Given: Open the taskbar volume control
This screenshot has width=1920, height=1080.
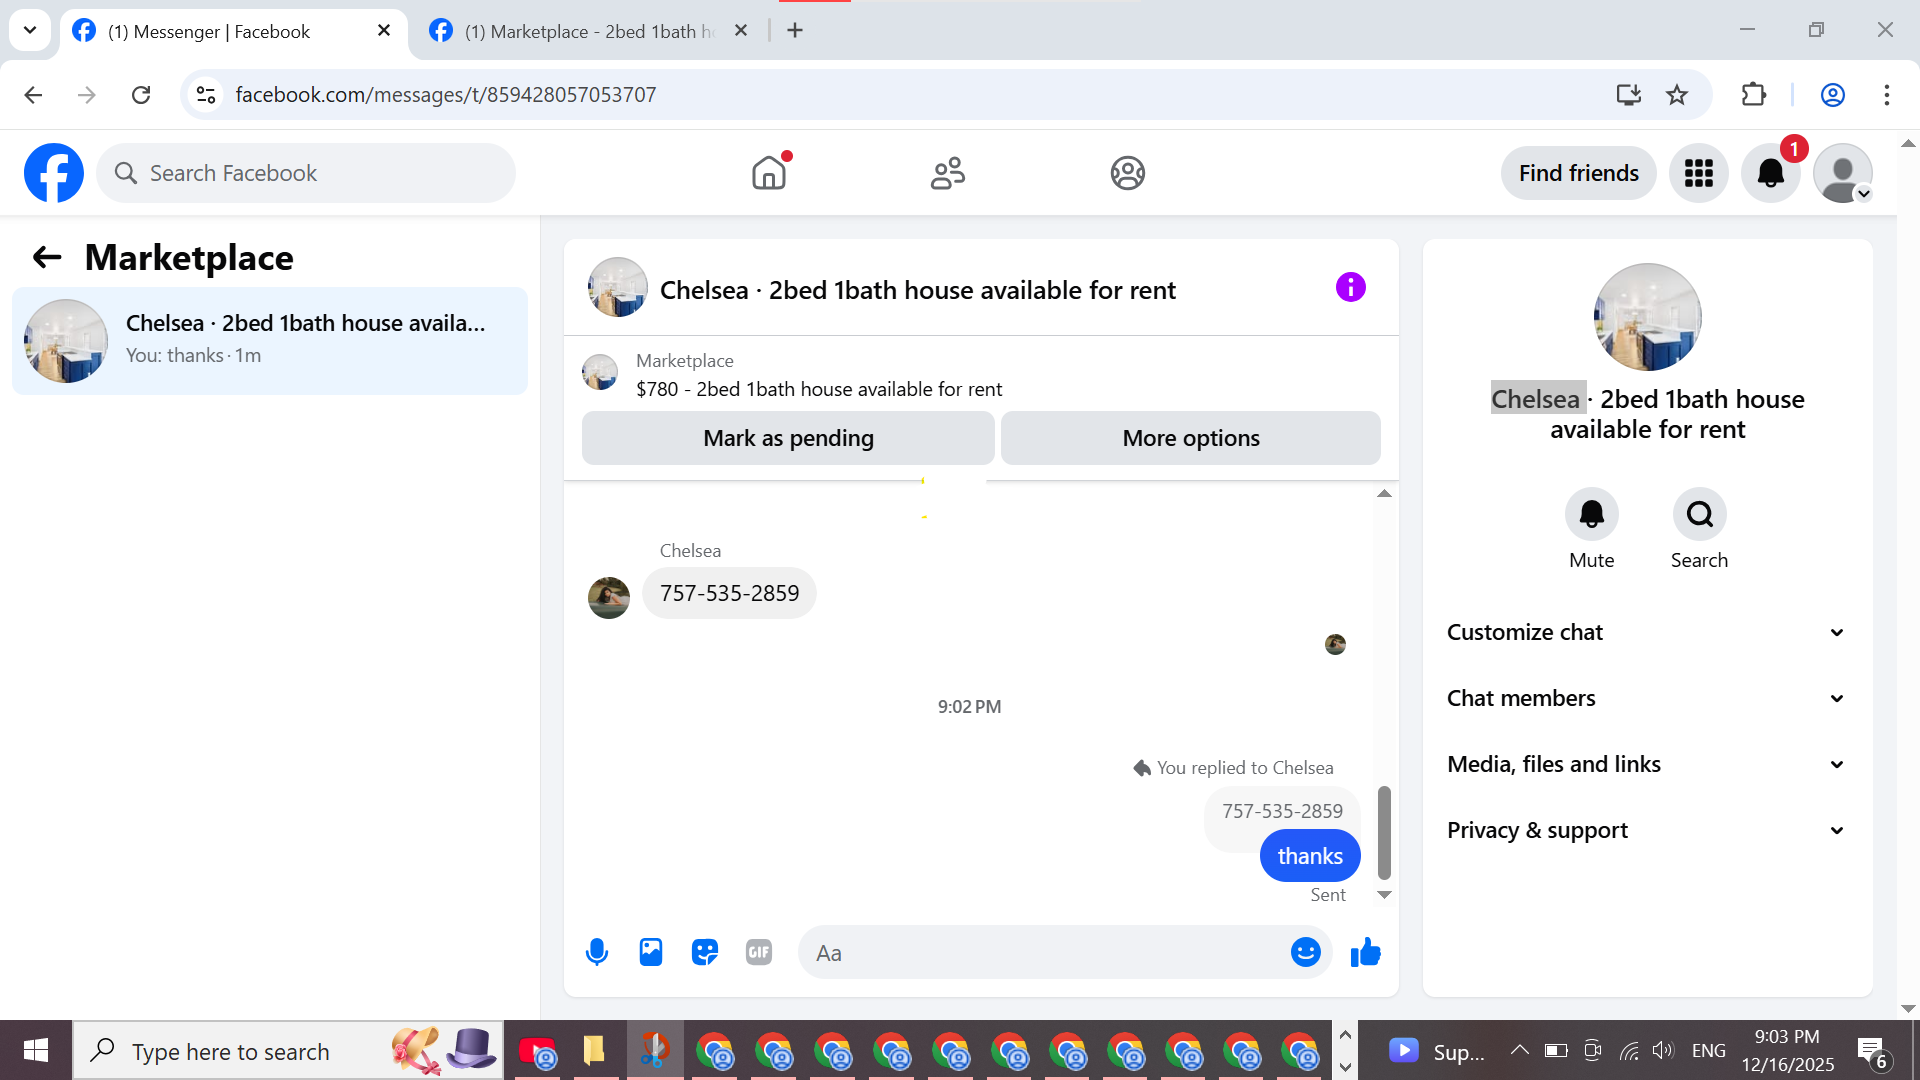Looking at the screenshot, I should point(1663,1050).
